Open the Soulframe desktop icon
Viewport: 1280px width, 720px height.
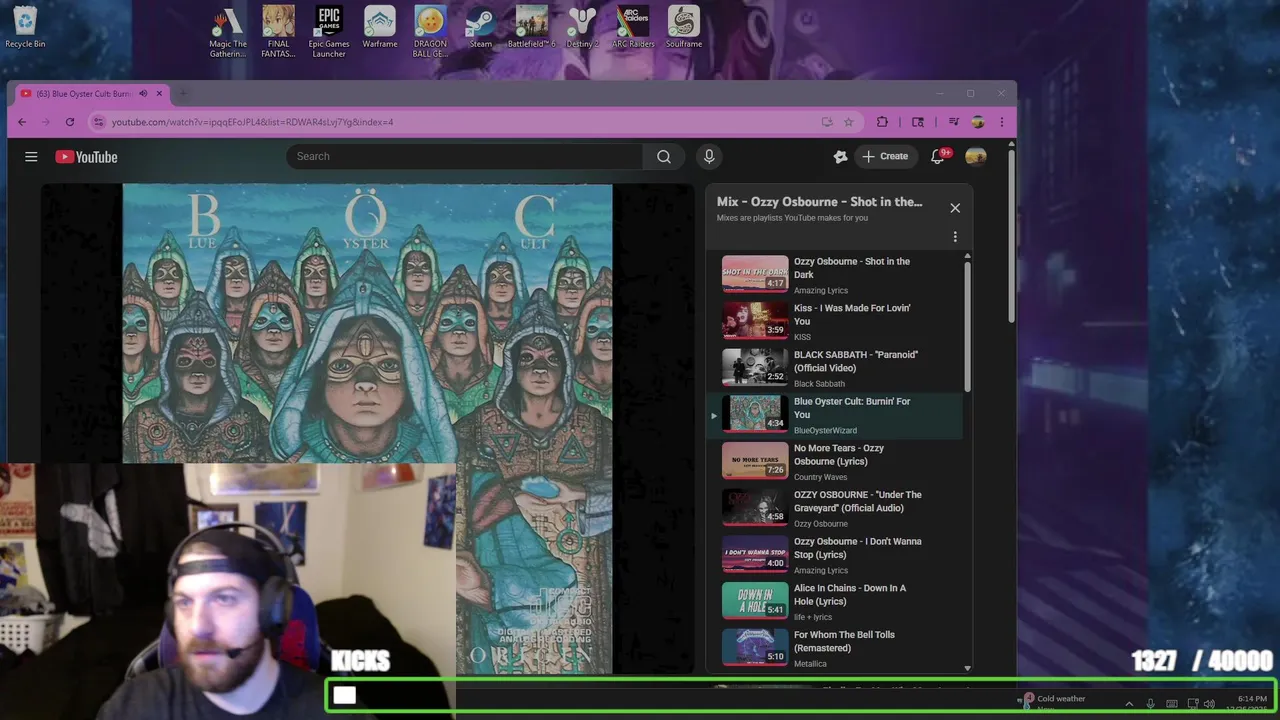pyautogui.click(x=684, y=27)
